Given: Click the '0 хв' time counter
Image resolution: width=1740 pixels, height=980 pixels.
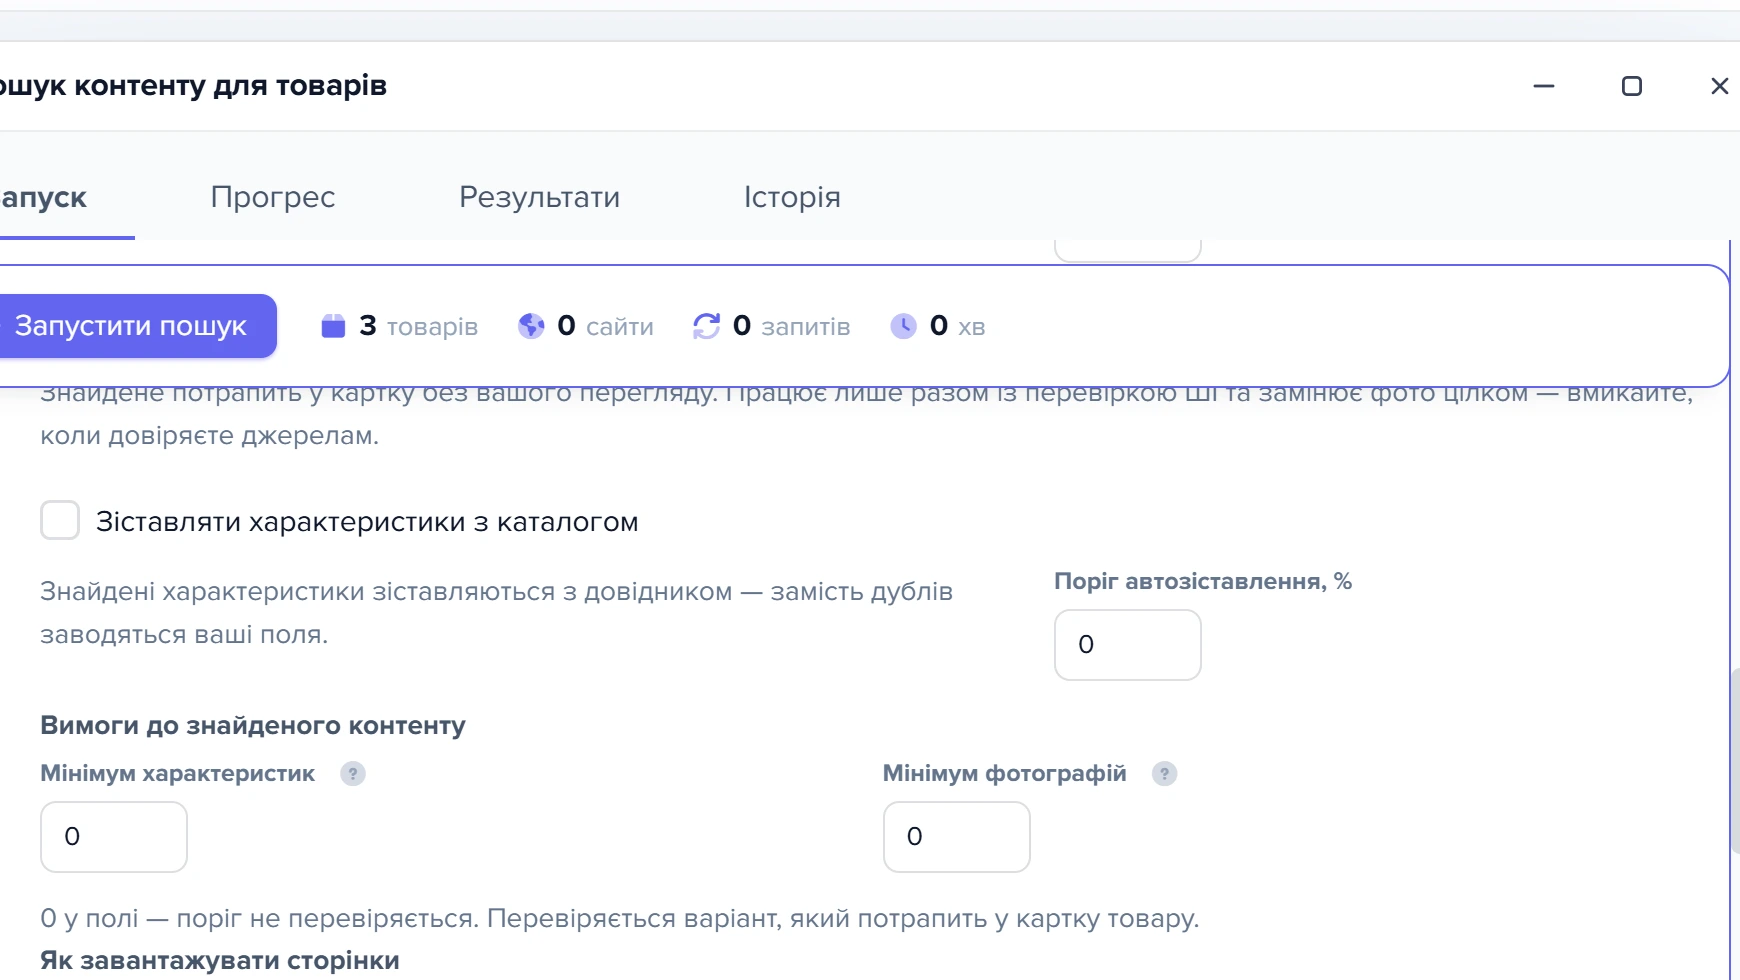Looking at the screenshot, I should [957, 326].
